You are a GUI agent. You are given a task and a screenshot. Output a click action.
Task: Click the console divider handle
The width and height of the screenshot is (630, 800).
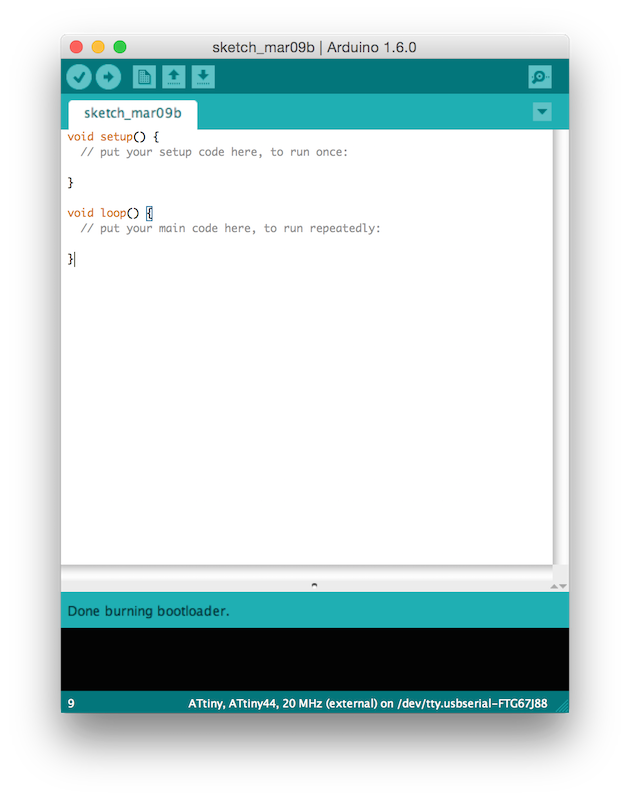click(314, 585)
